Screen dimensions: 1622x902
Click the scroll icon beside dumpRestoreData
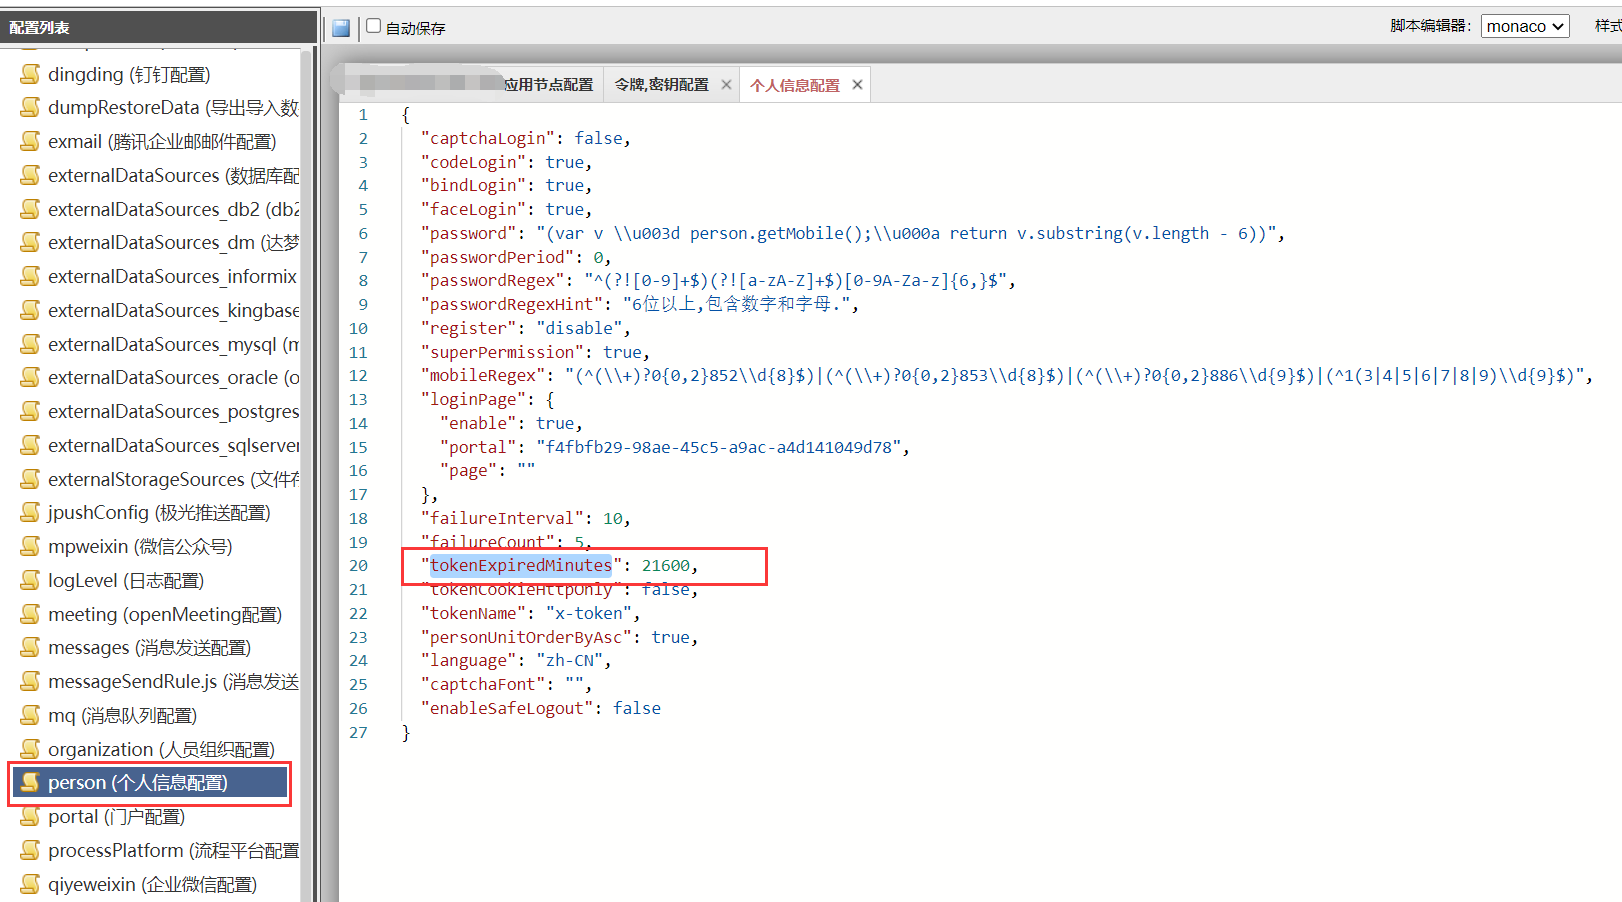pyautogui.click(x=31, y=107)
